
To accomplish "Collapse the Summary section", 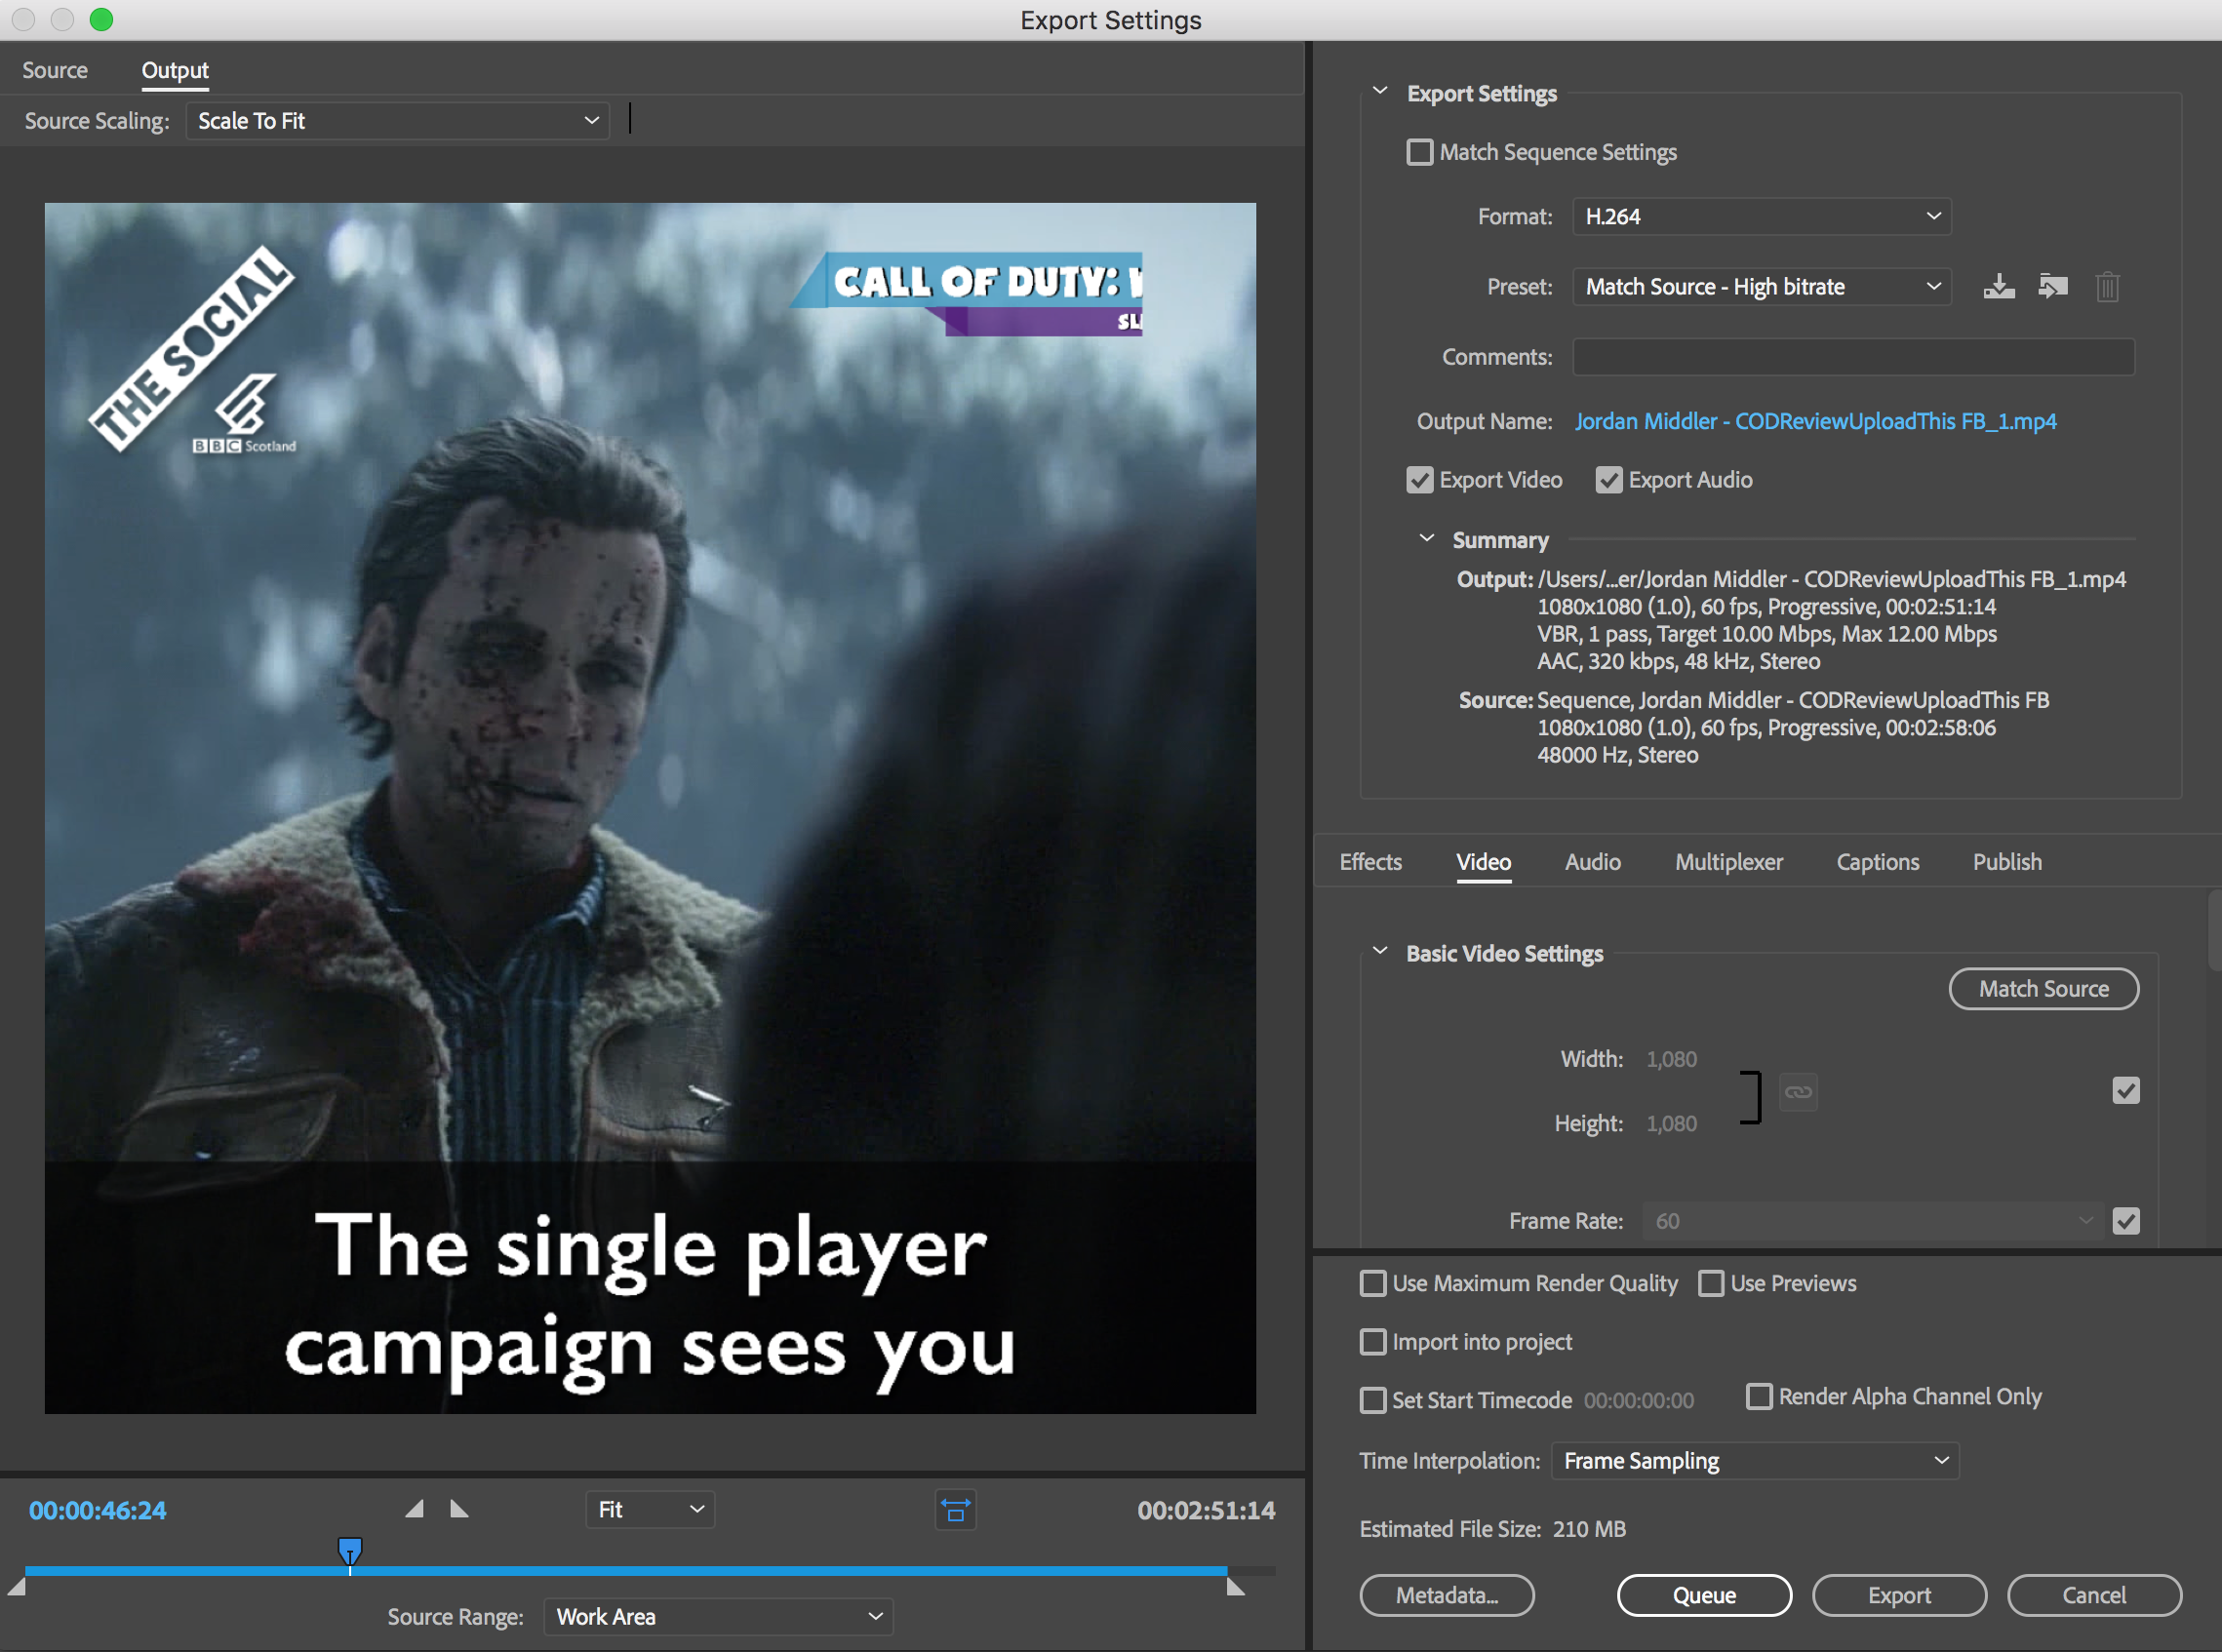I will pos(1426,538).
